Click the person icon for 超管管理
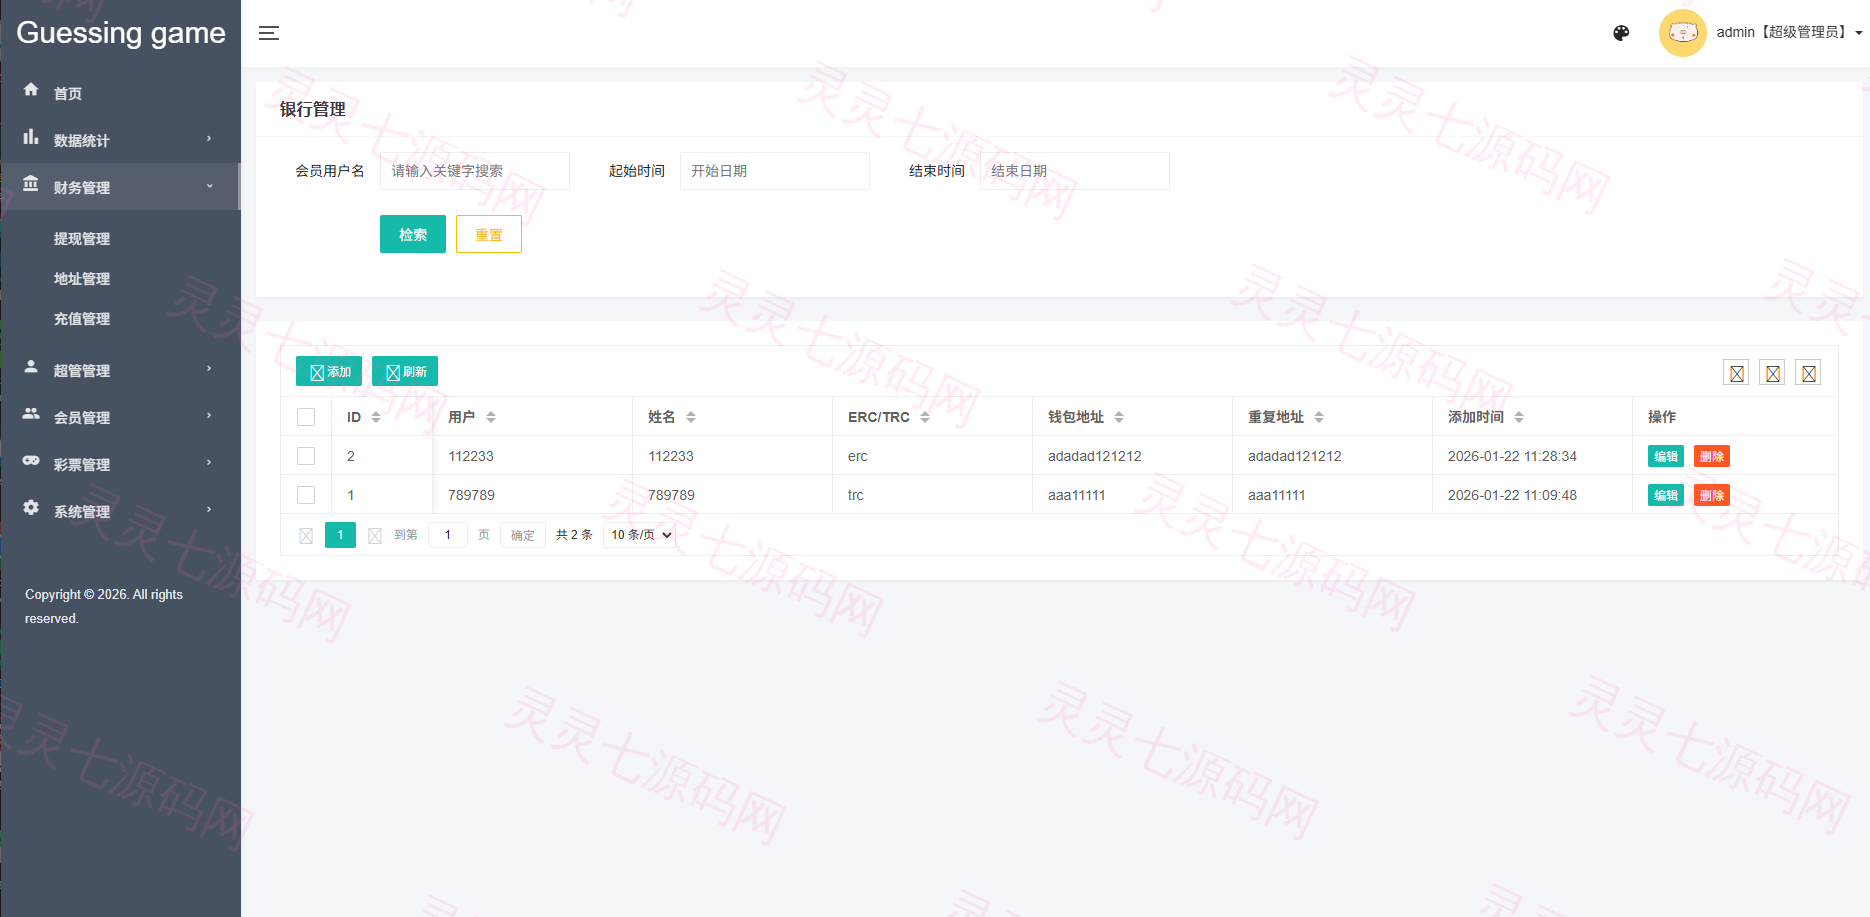This screenshot has height=917, width=1870. tap(31, 367)
